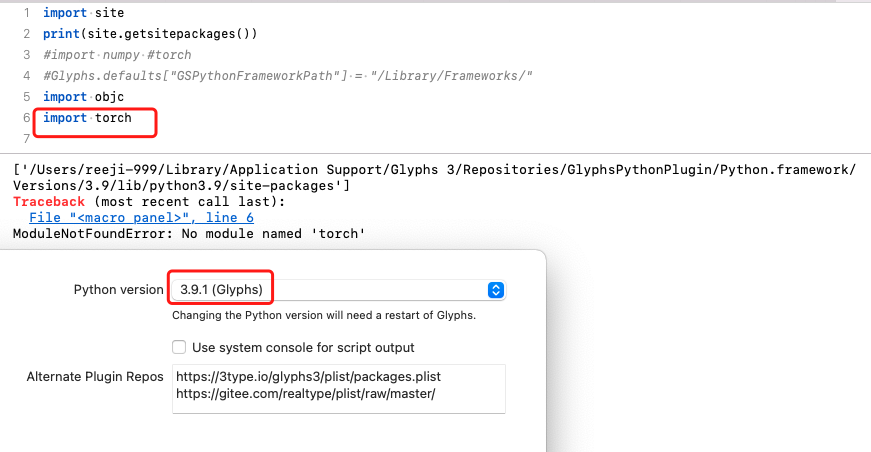Click the '#import numpy #torch' comment line
The width and height of the screenshot is (871, 452).
pos(117,55)
